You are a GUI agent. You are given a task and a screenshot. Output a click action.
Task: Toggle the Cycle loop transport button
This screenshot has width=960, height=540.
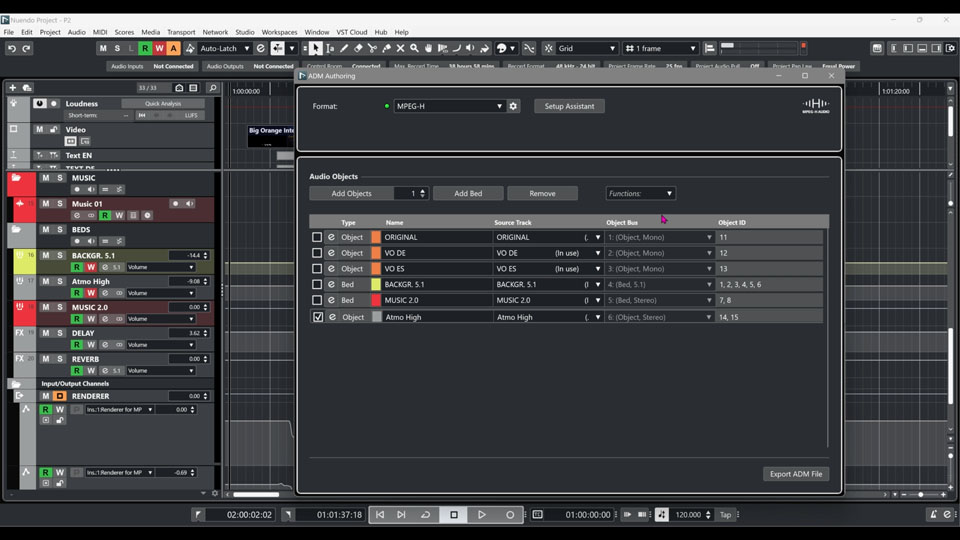point(426,515)
